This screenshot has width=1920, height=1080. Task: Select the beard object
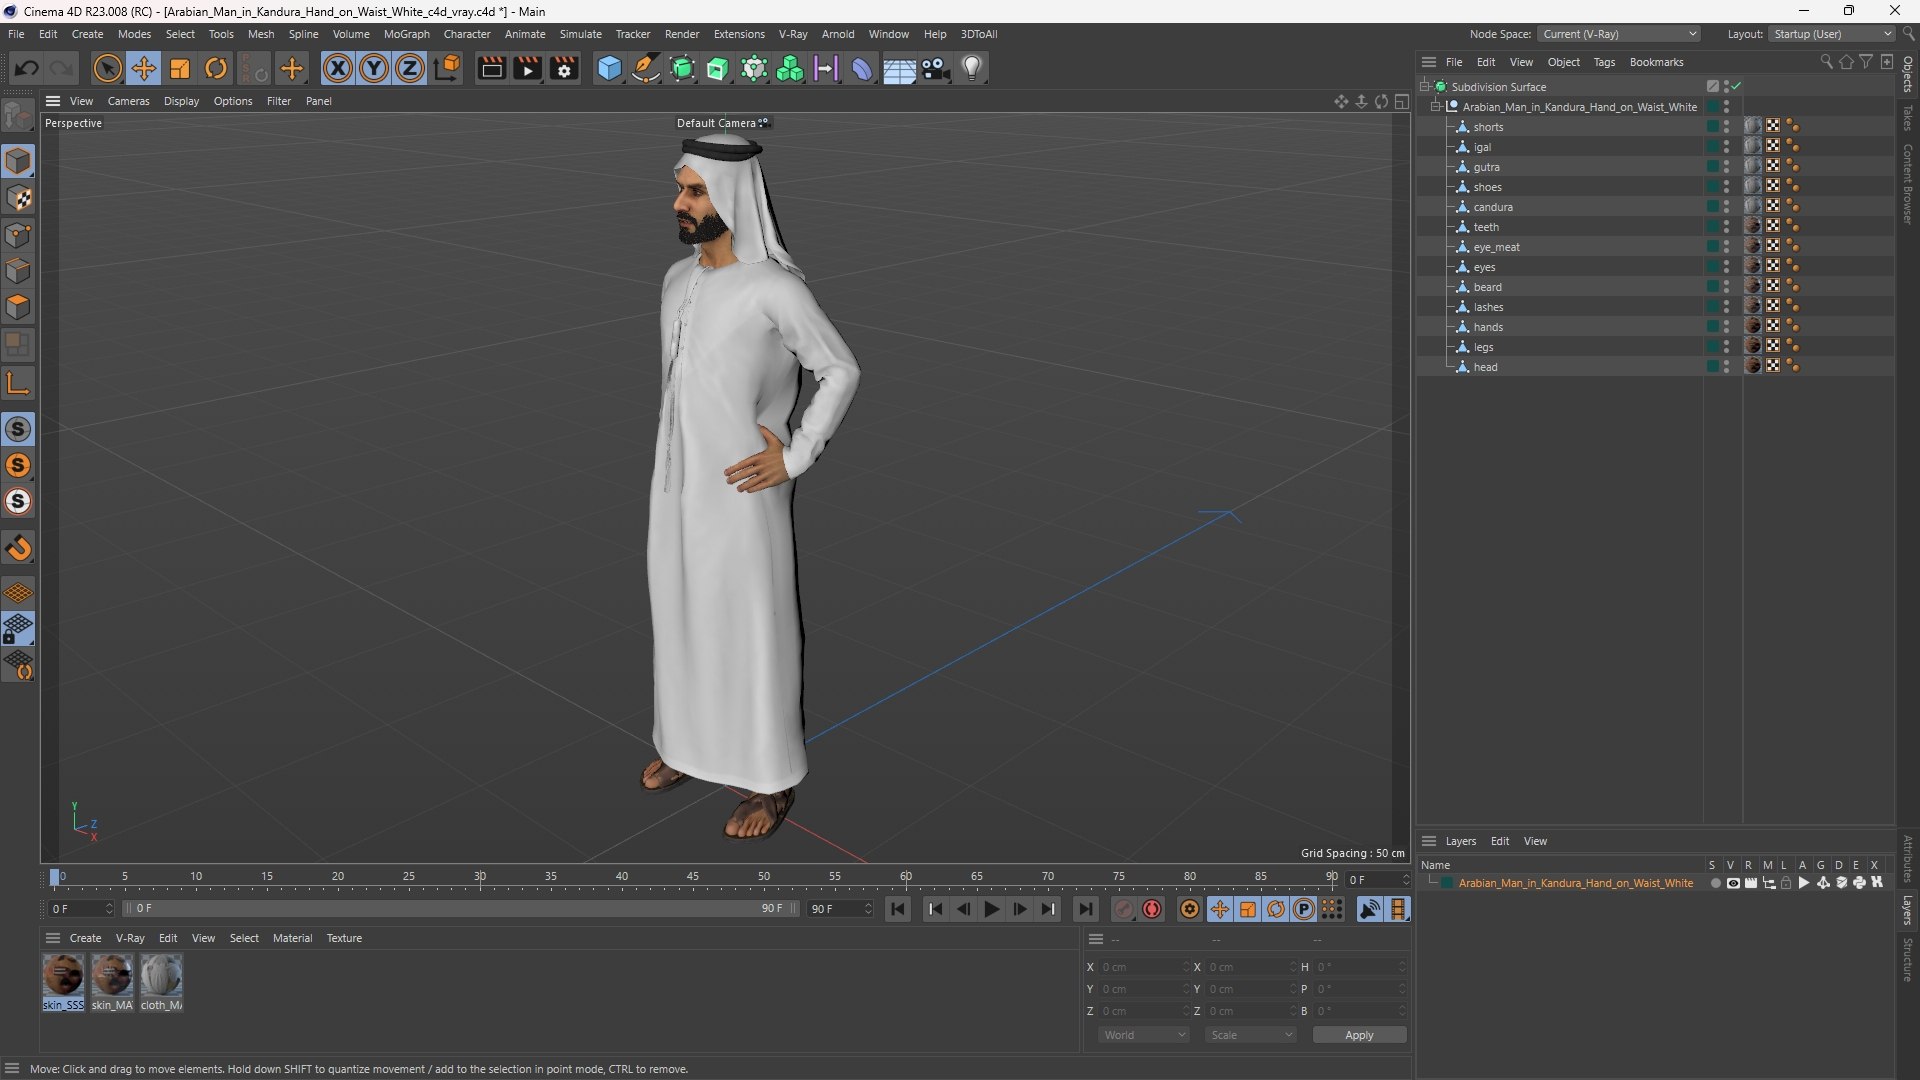[1487, 287]
